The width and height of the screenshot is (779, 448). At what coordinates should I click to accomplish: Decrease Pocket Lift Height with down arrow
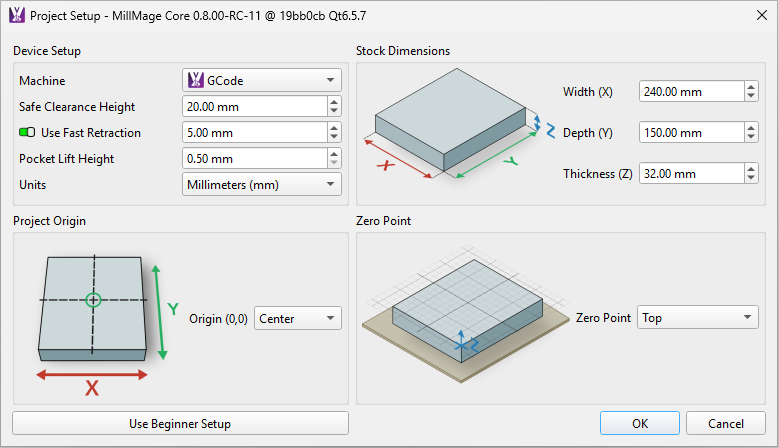(334, 163)
